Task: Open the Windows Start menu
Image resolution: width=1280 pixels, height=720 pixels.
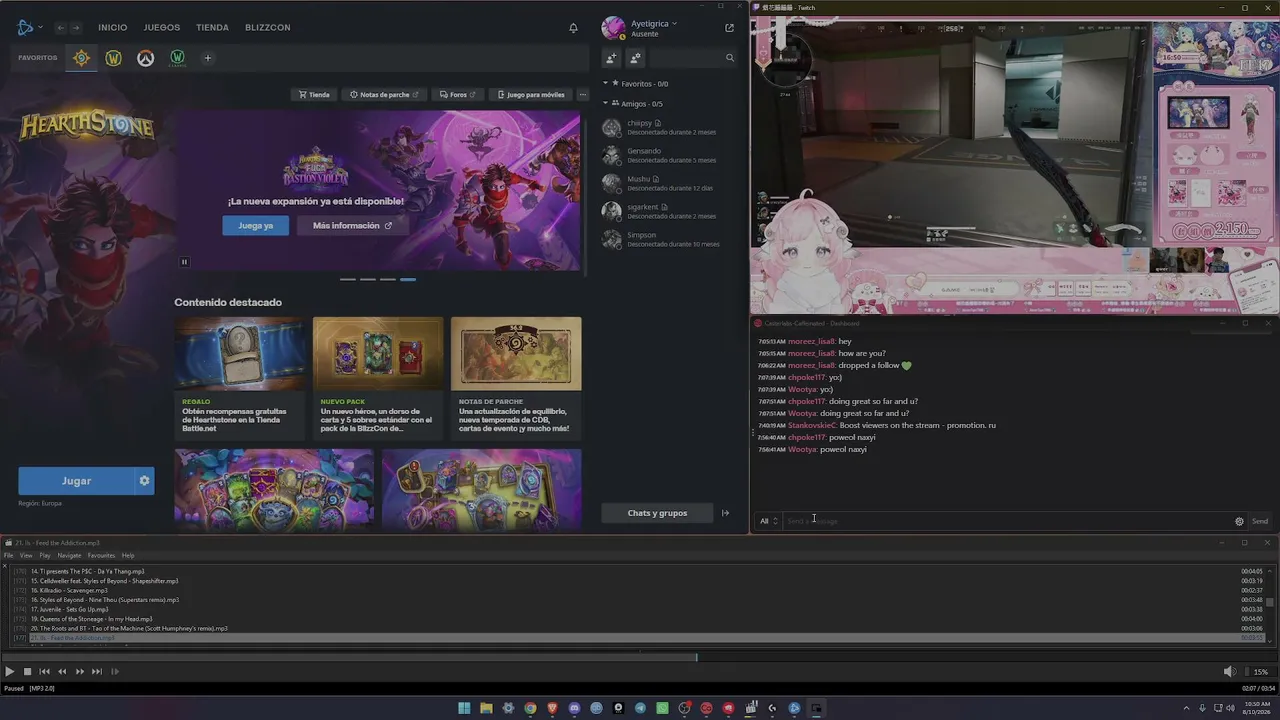Action: tap(464, 708)
